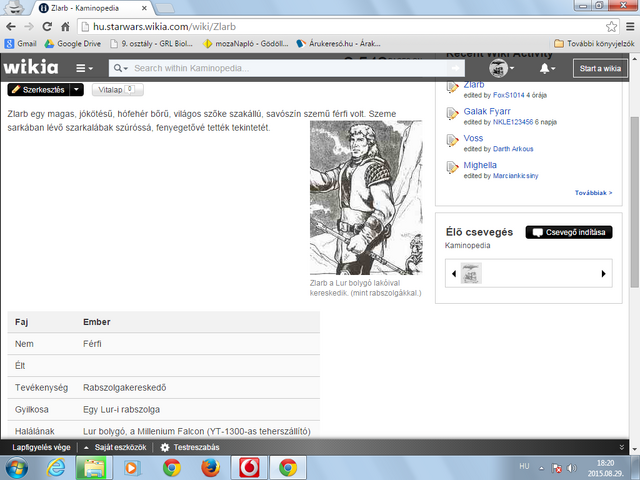Viewport: 640px width, 480px height.
Task: Open the user avatar menu
Action: coord(501,68)
